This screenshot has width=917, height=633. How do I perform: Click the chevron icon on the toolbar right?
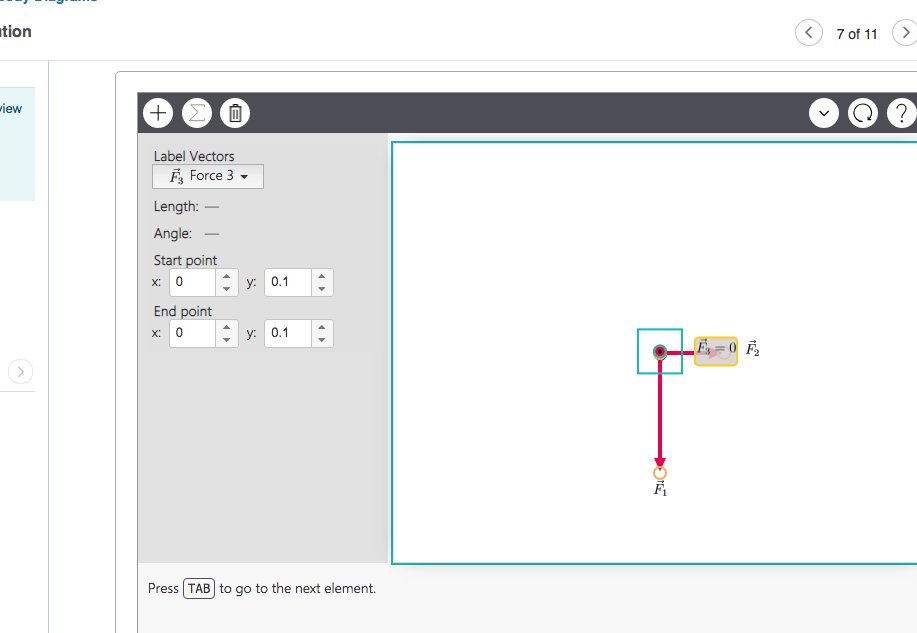pyautogui.click(x=823, y=113)
